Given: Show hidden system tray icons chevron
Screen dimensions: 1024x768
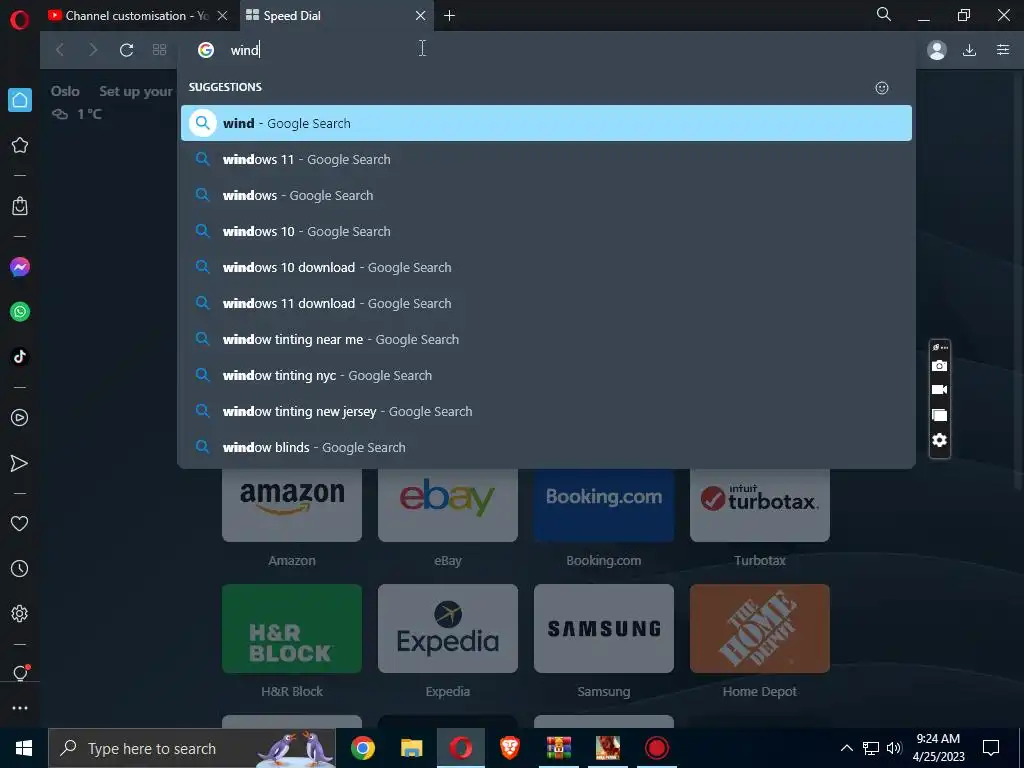Looking at the screenshot, I should [846, 748].
